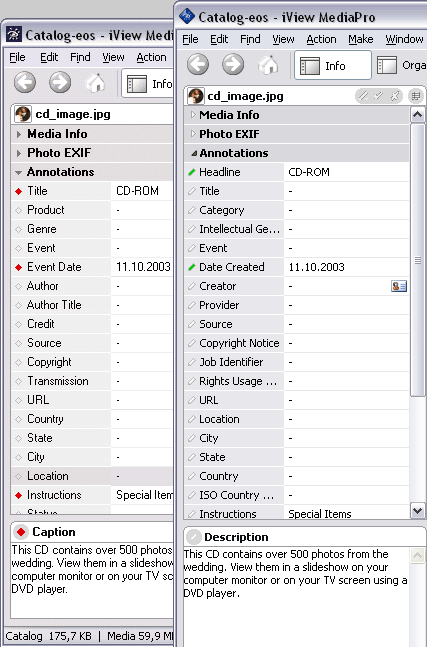Click the red diamond beside Event Date
The width and height of the screenshot is (427, 647).
(x=18, y=267)
